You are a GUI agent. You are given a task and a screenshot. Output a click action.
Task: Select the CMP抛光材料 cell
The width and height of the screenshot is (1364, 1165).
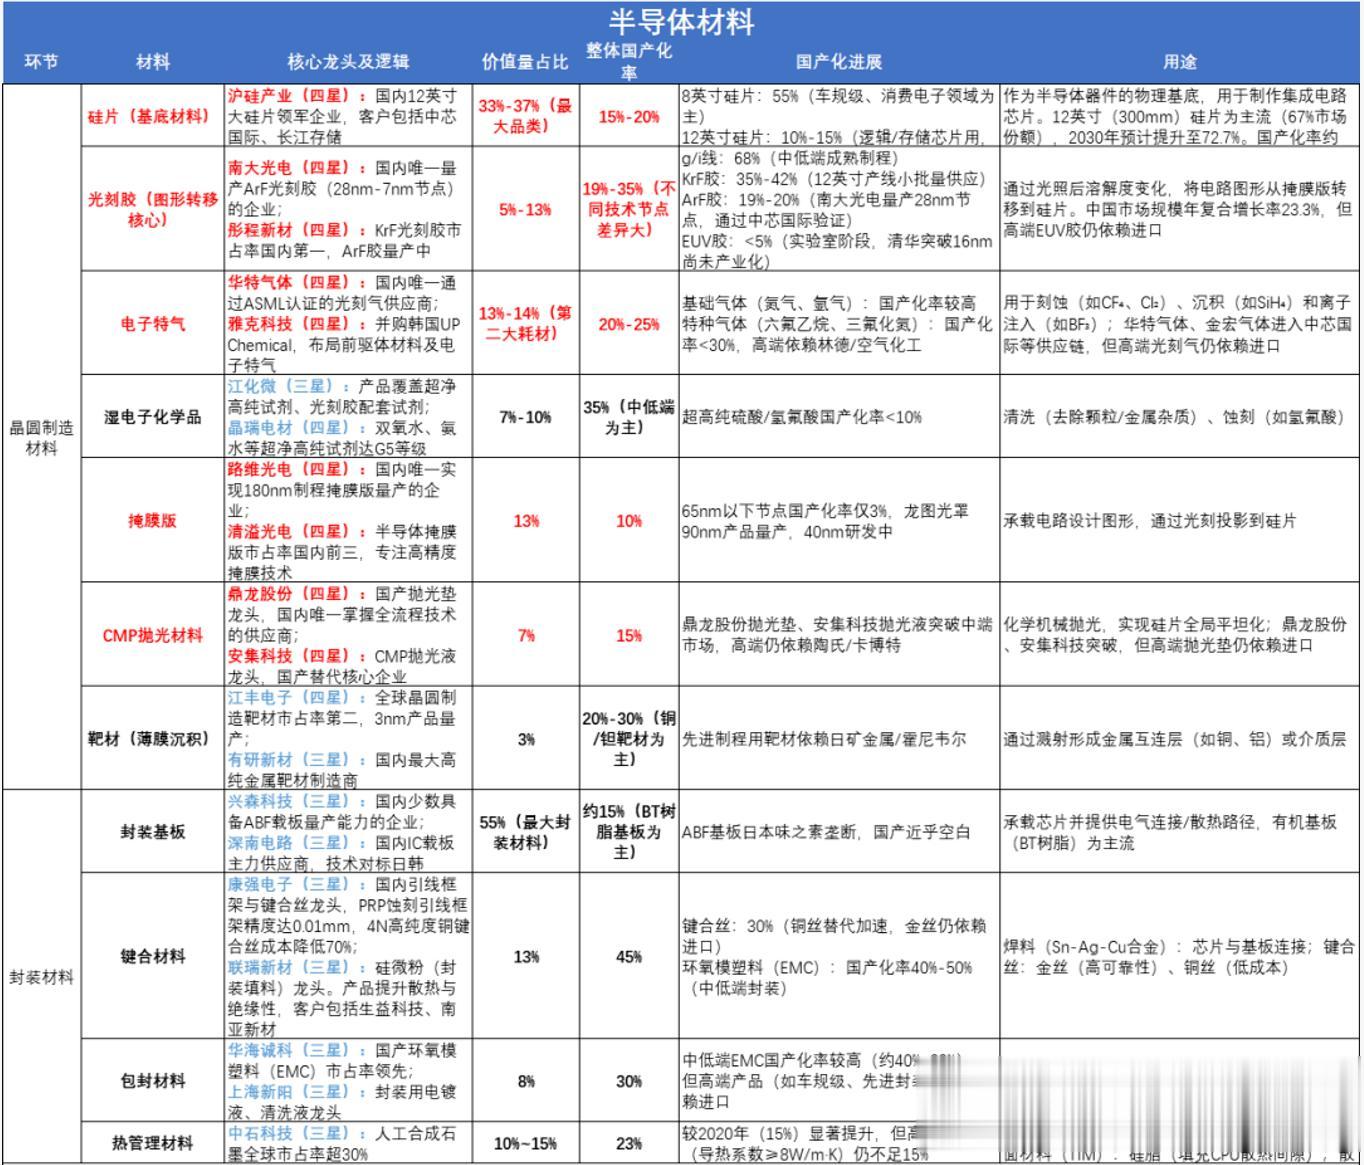pos(152,635)
